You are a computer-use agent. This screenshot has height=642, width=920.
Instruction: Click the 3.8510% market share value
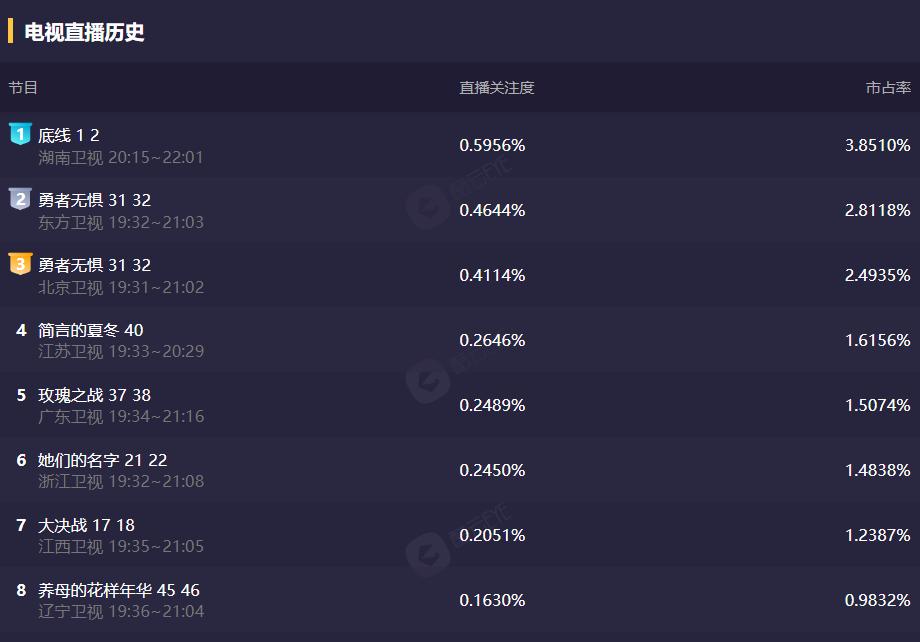pyautogui.click(x=877, y=145)
